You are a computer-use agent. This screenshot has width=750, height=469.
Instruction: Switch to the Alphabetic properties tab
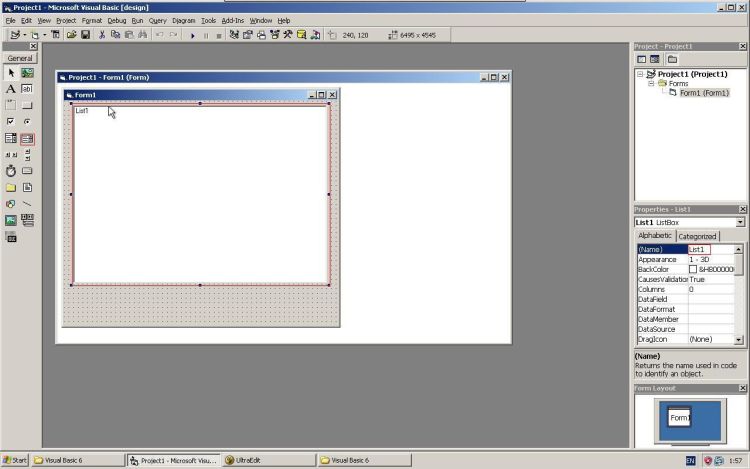point(654,236)
